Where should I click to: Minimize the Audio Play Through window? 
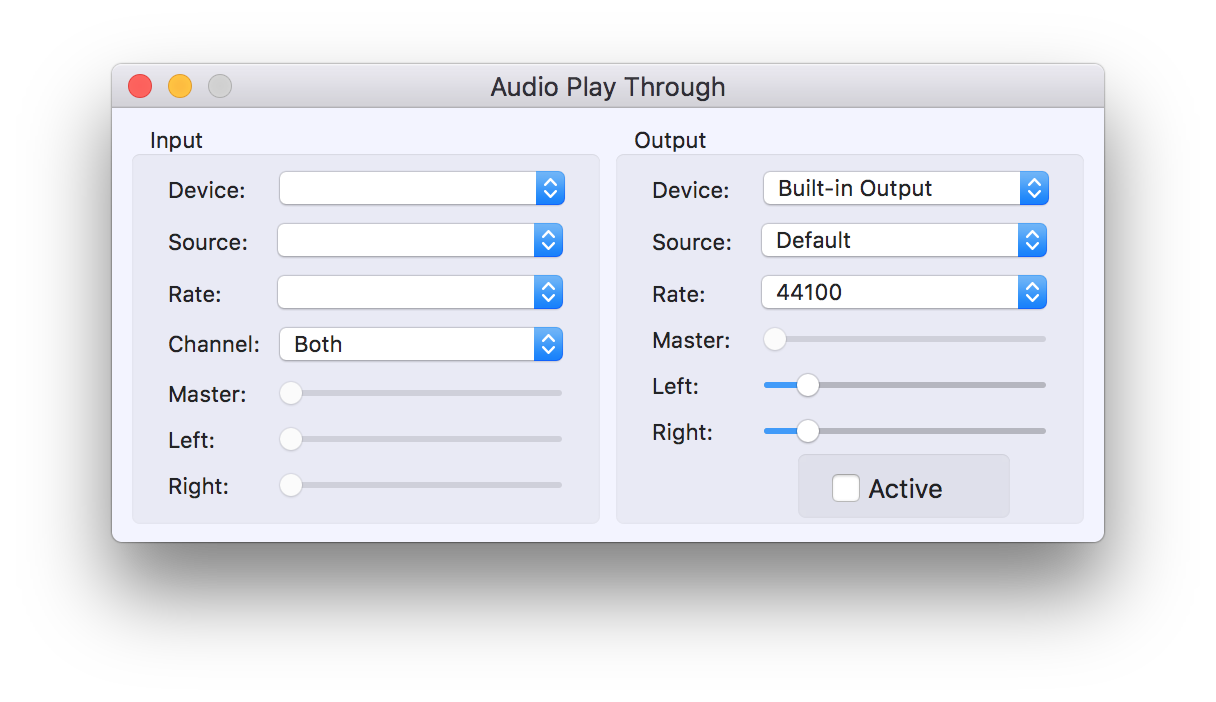point(180,87)
